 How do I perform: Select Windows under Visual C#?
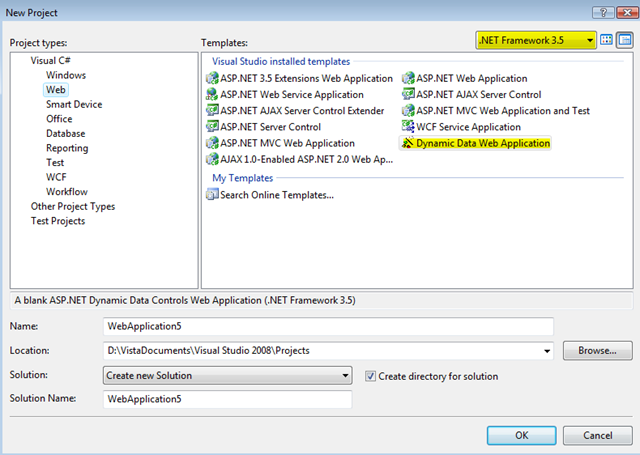click(x=66, y=75)
